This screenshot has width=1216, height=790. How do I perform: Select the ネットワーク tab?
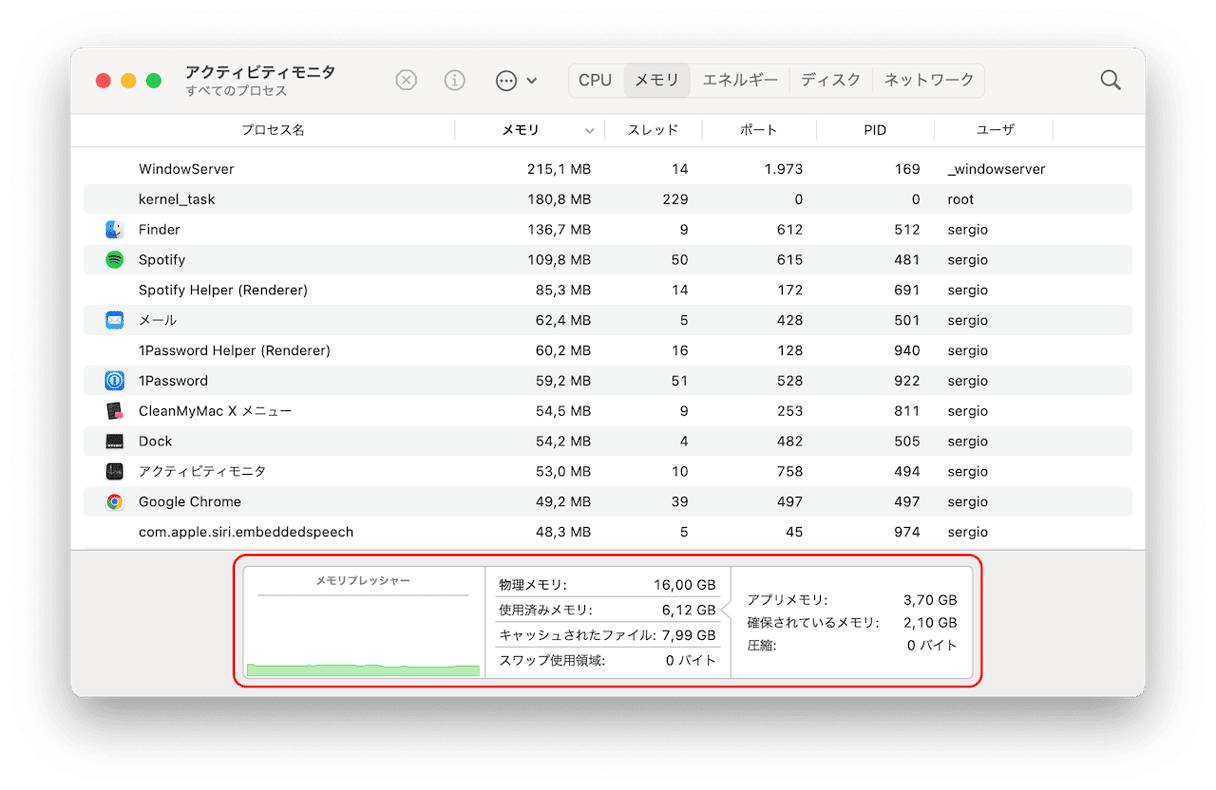coord(929,80)
